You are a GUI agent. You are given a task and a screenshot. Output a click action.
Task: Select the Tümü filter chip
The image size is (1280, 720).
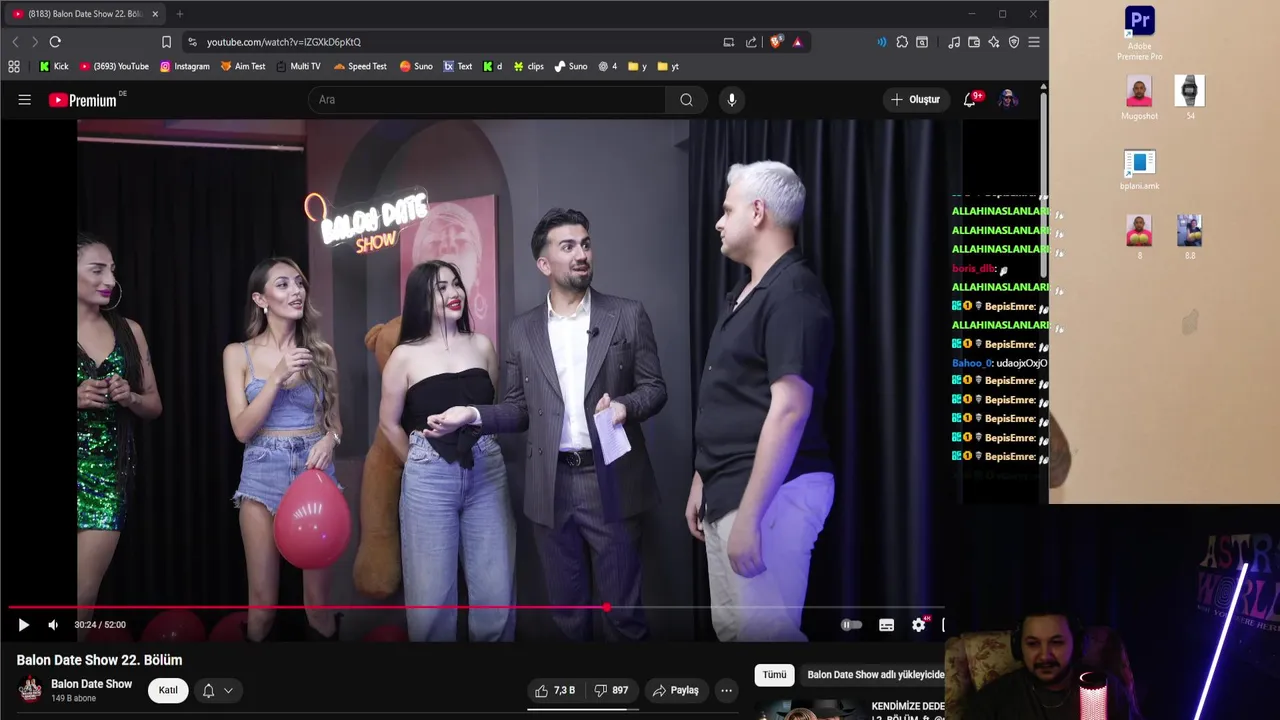pos(774,675)
